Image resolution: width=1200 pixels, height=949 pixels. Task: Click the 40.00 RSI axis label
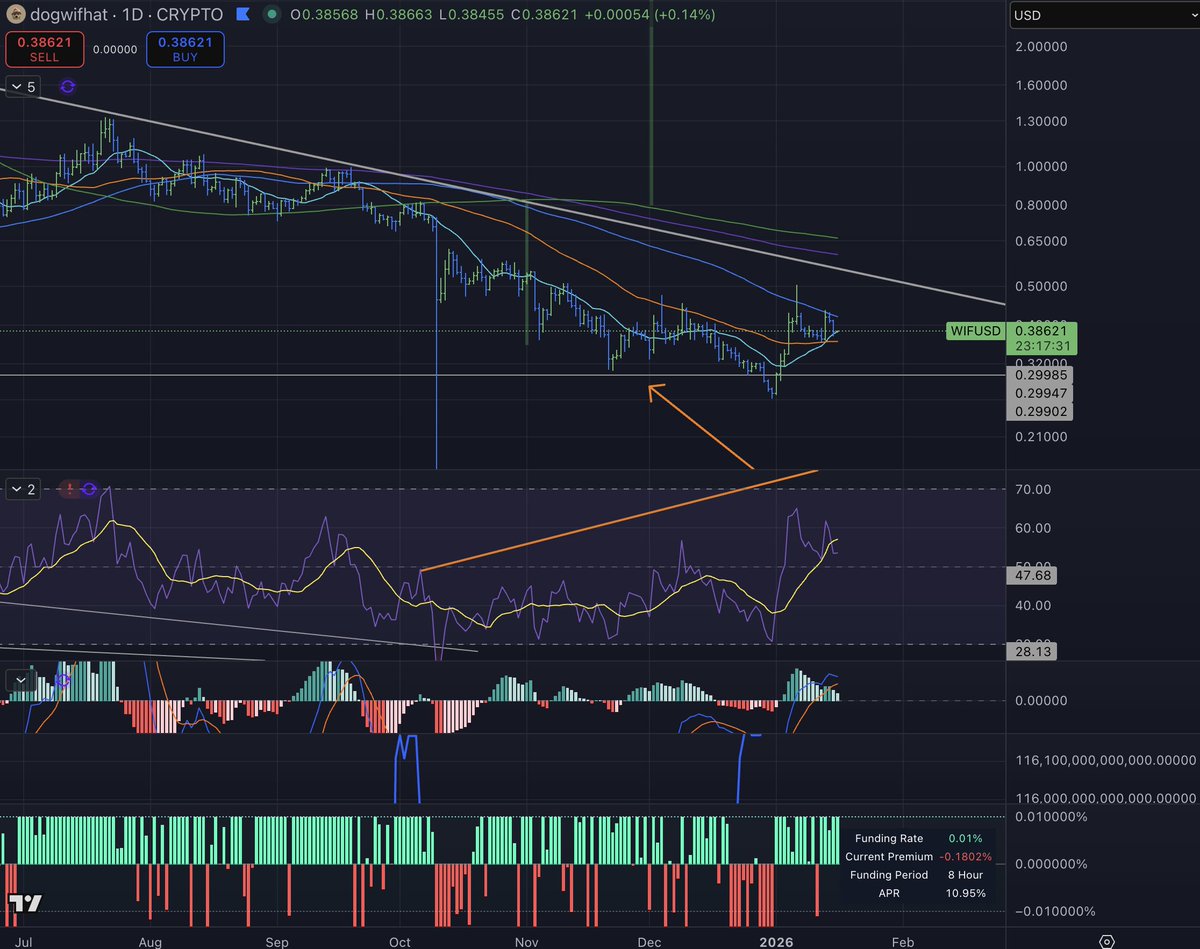[x=1033, y=605]
